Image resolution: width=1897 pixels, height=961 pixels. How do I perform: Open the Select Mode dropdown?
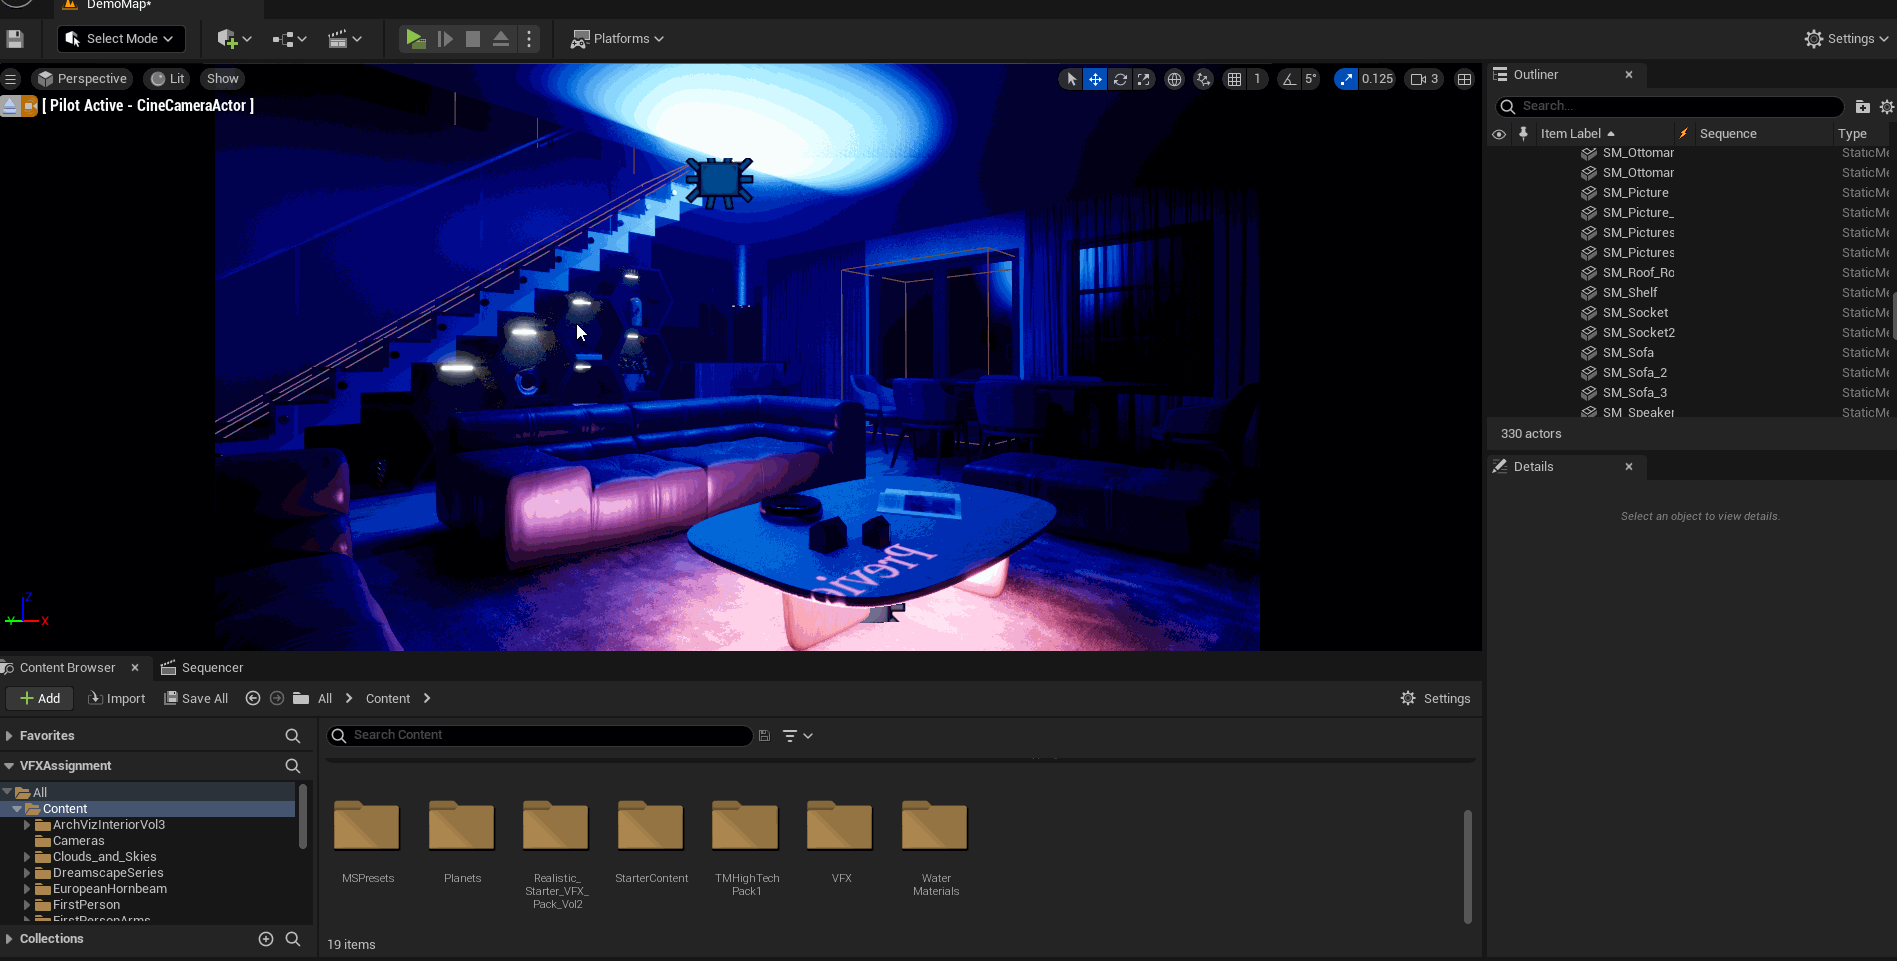[121, 39]
